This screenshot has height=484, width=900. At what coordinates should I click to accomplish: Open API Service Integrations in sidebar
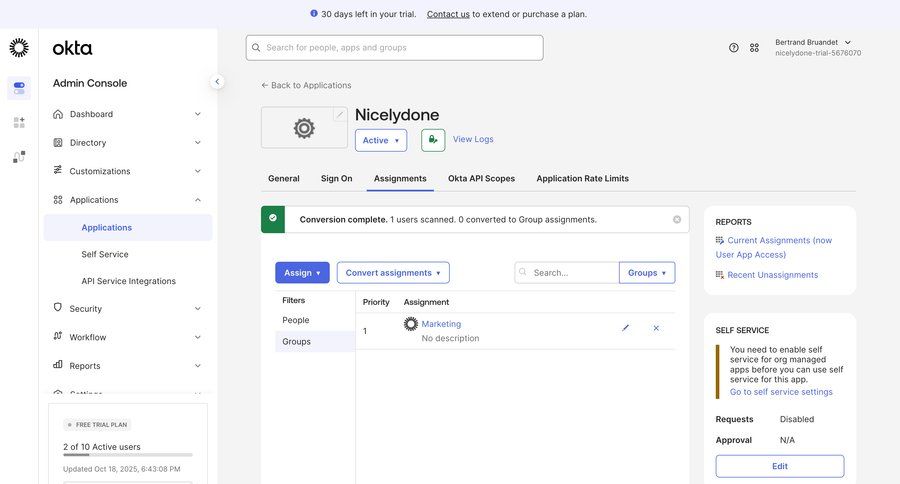coord(129,281)
